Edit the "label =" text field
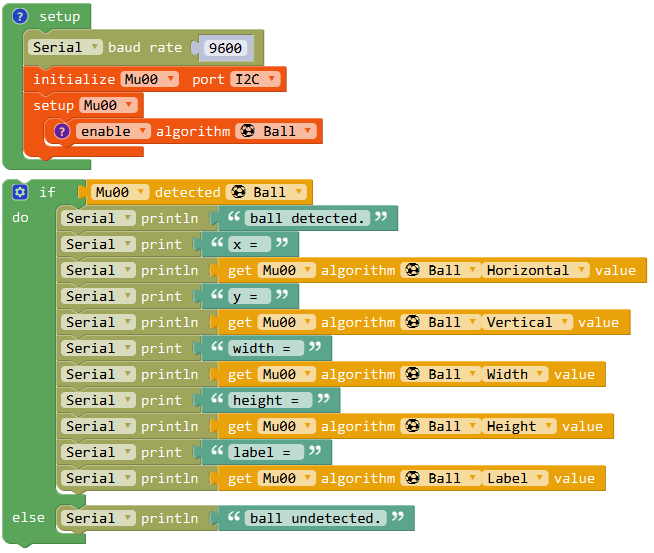 click(x=266, y=452)
